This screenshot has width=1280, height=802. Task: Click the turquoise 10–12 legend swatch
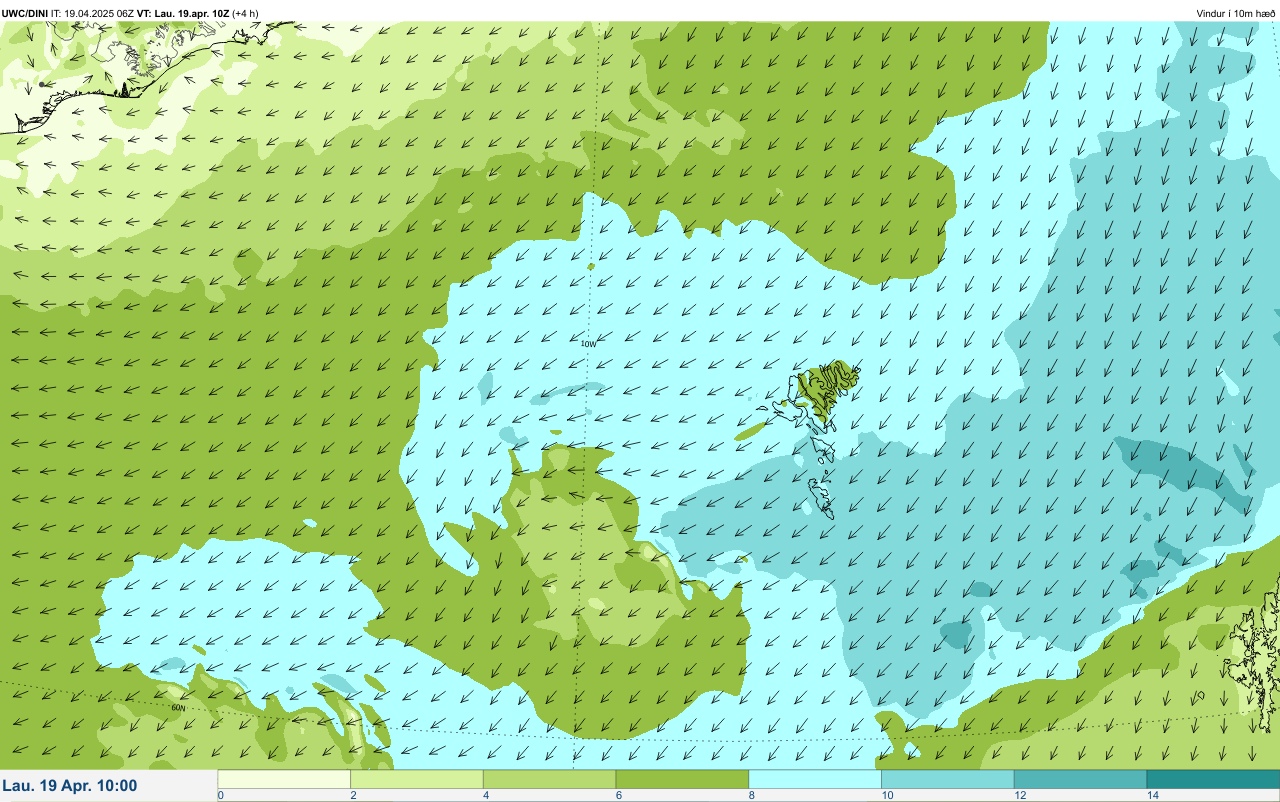947,779
